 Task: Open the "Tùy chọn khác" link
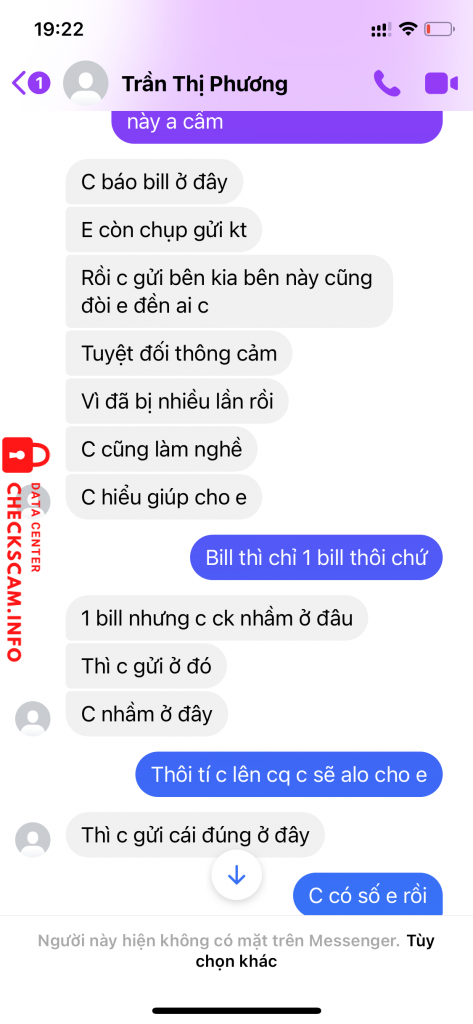[315, 952]
